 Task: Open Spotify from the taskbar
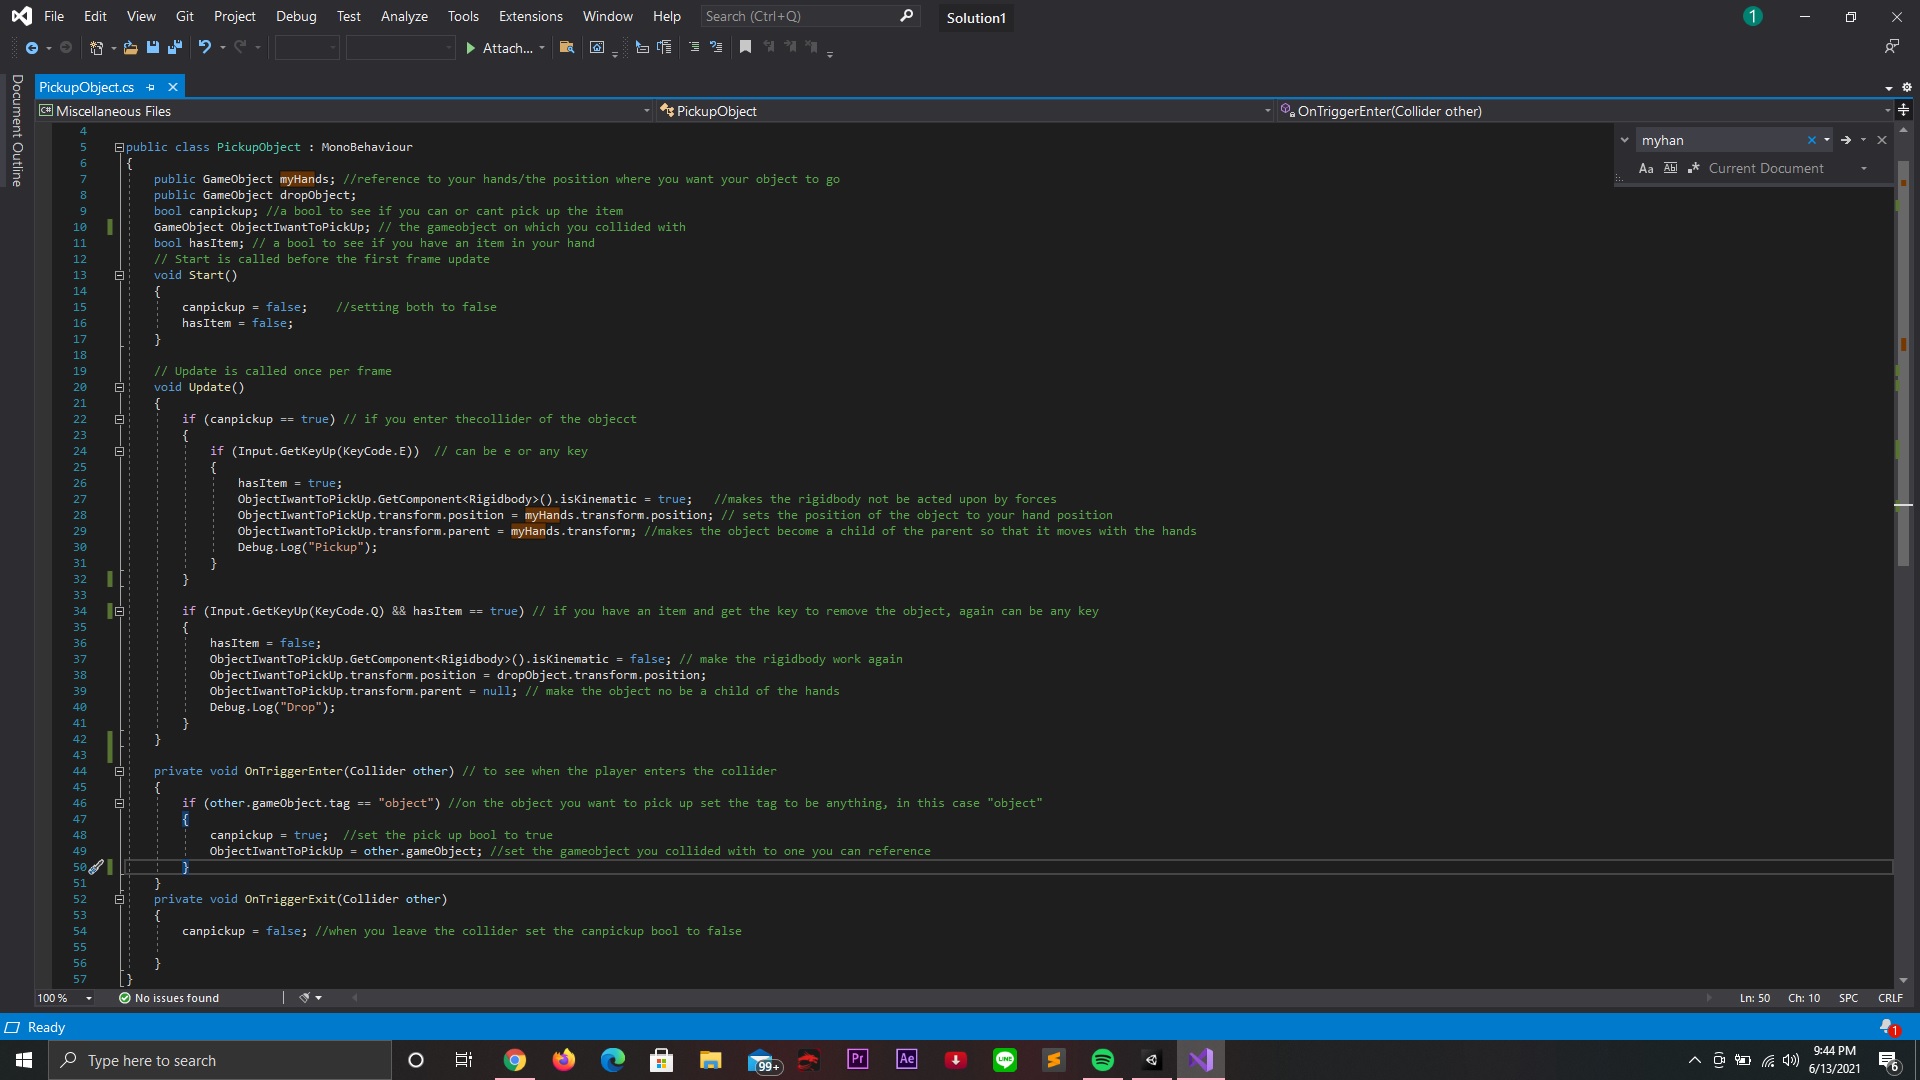(1103, 1060)
